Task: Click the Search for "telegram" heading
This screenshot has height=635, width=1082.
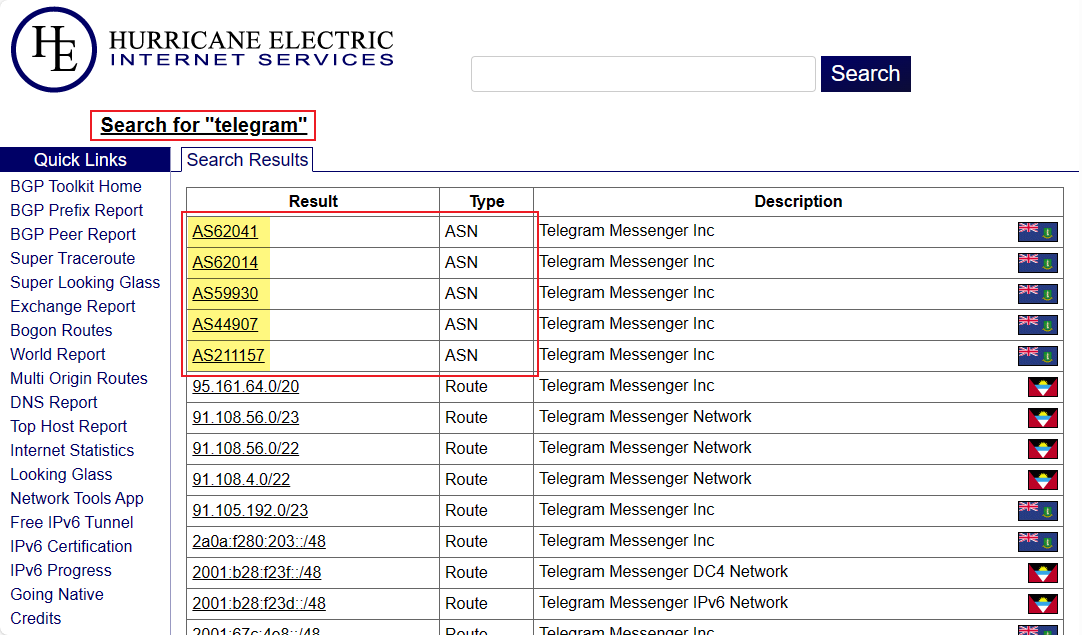Action: tap(203, 126)
